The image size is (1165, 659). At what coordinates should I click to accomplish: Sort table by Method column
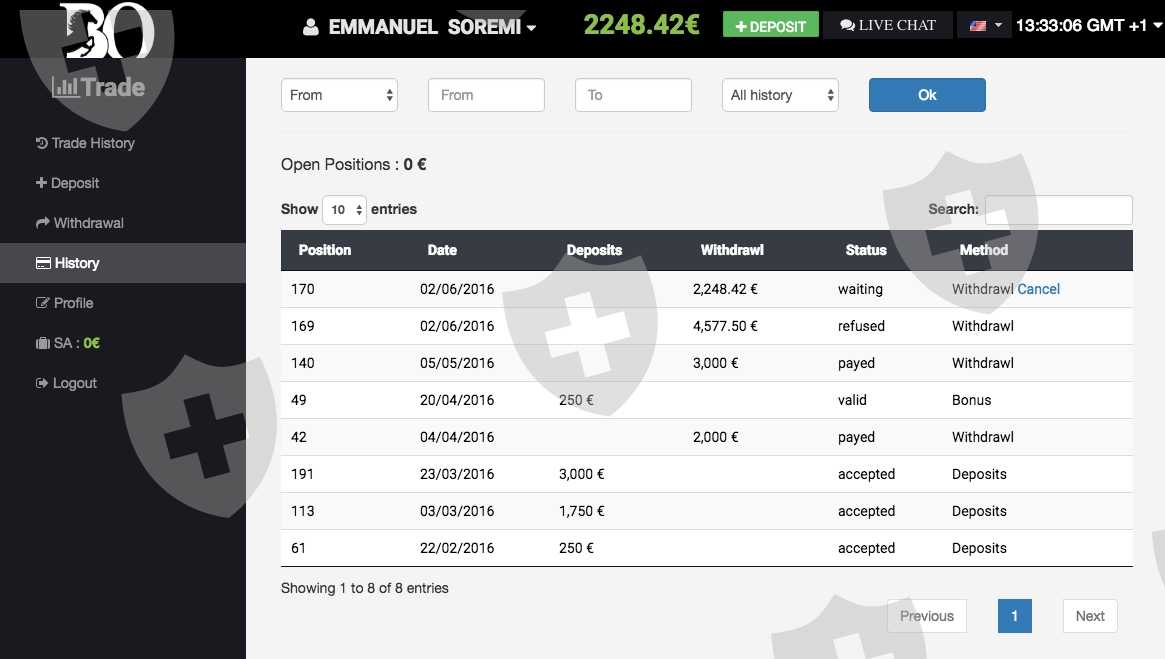(984, 250)
